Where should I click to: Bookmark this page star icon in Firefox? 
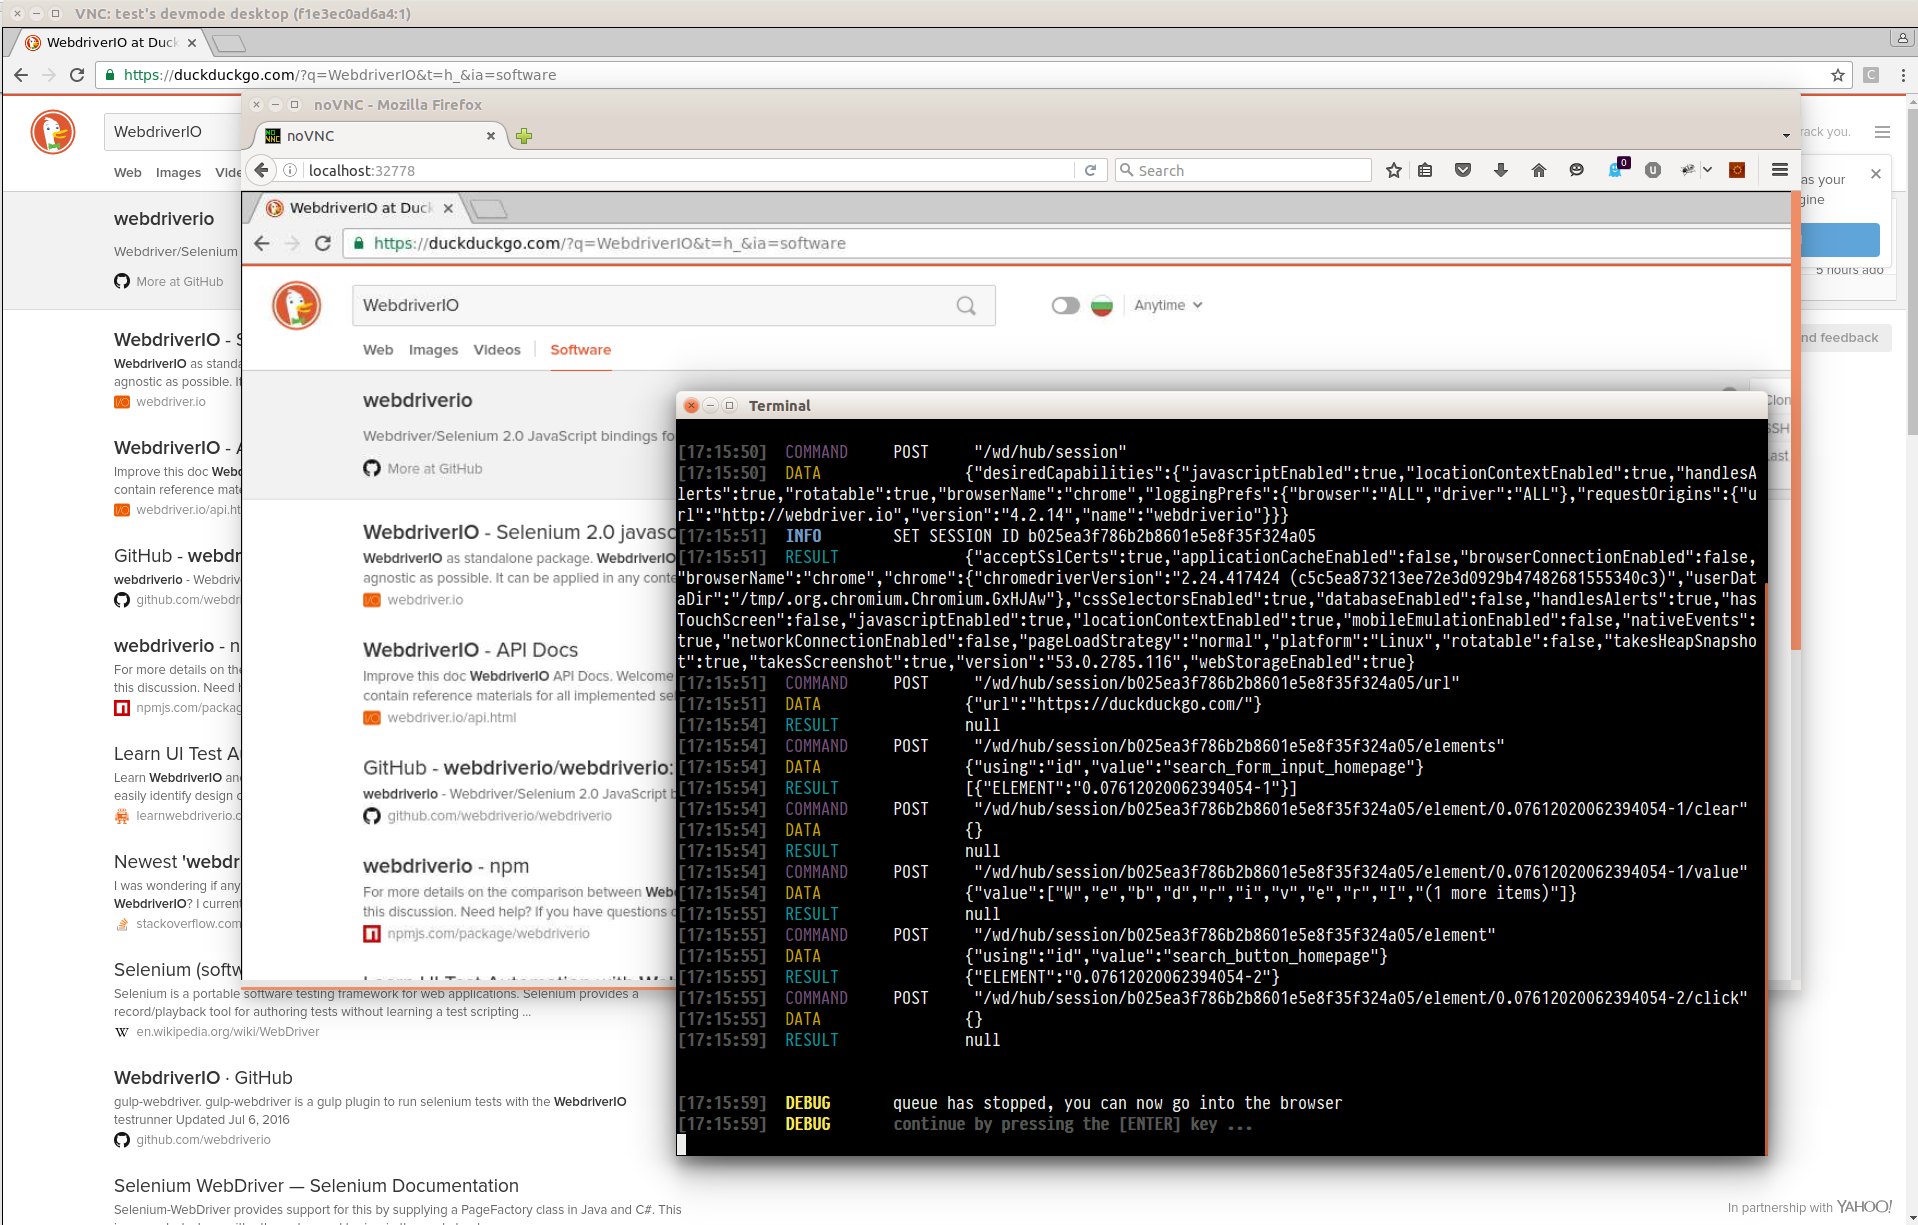point(1394,170)
